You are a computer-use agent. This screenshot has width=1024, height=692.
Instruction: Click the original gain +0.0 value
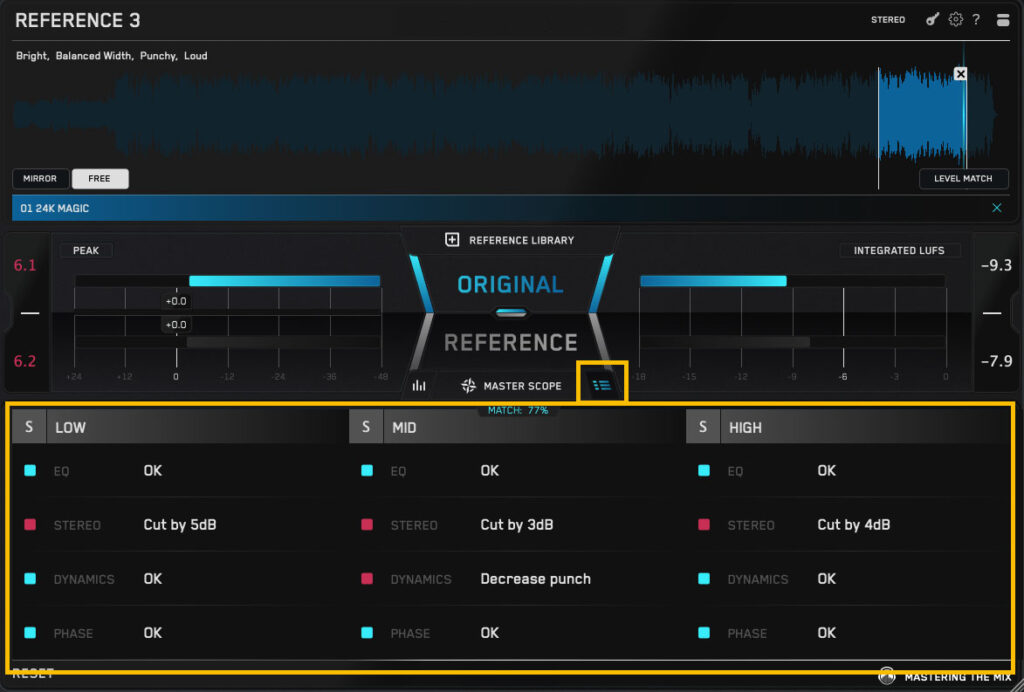176,301
